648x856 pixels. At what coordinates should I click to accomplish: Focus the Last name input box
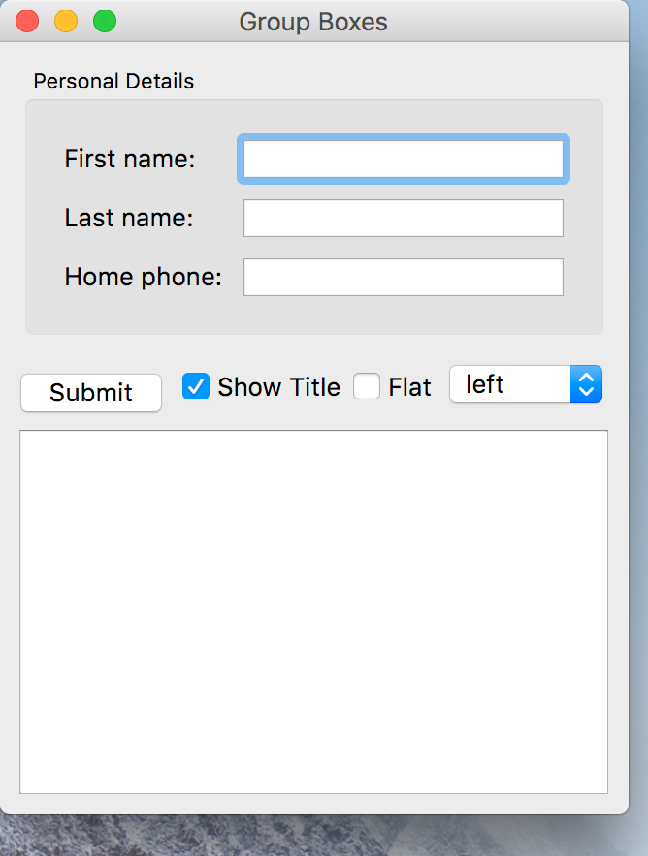tap(403, 218)
